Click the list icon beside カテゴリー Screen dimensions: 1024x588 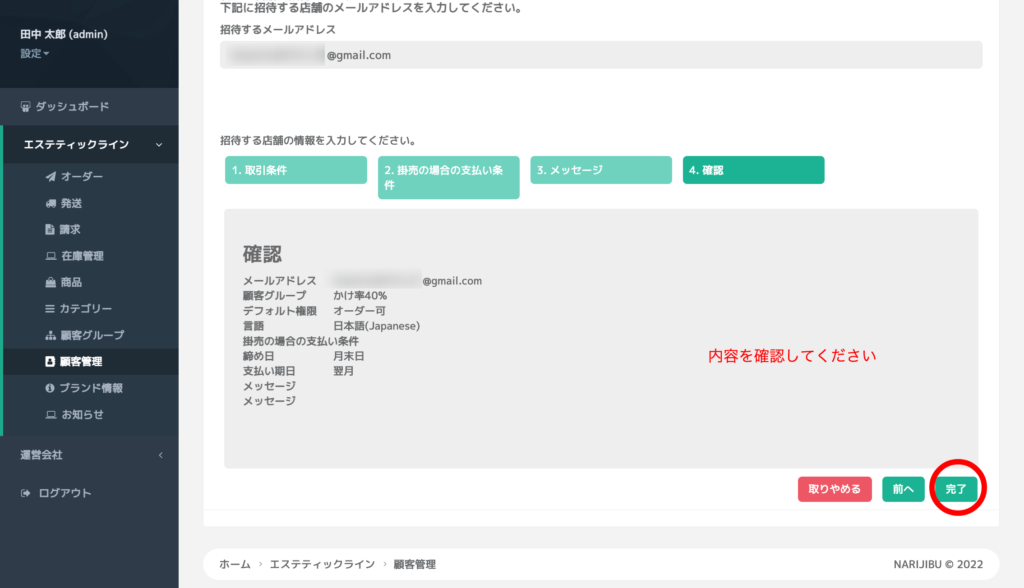(x=51, y=309)
